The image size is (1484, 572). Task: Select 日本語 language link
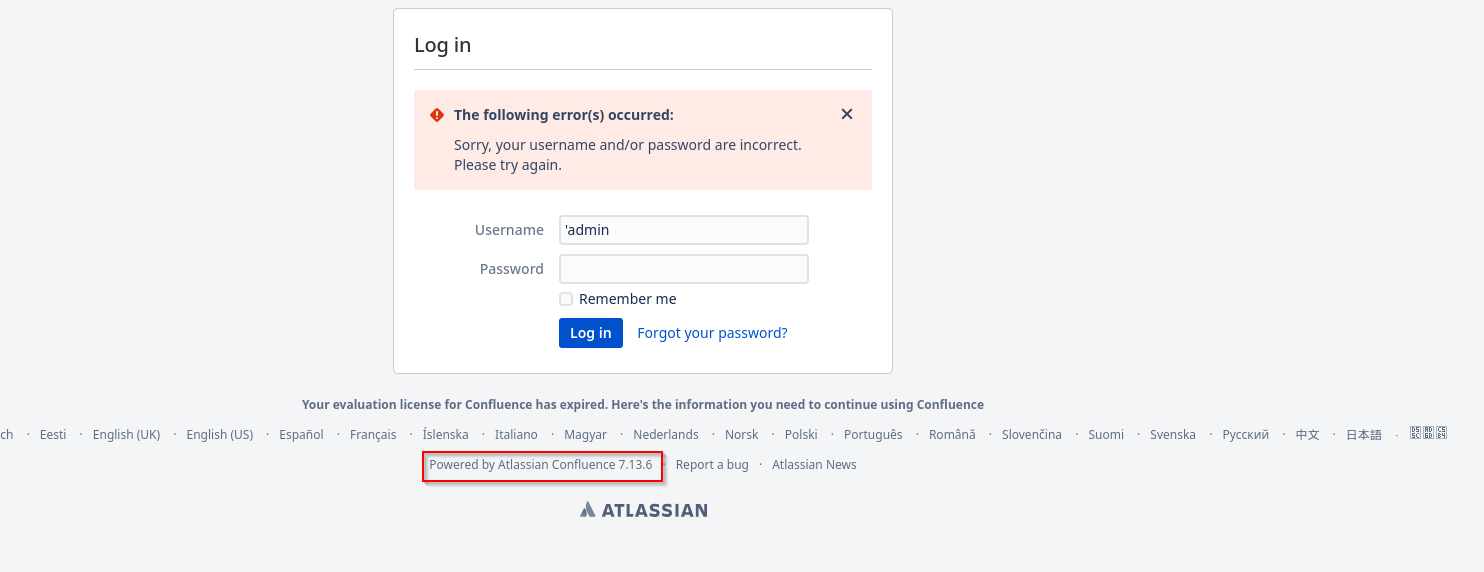(x=1363, y=435)
